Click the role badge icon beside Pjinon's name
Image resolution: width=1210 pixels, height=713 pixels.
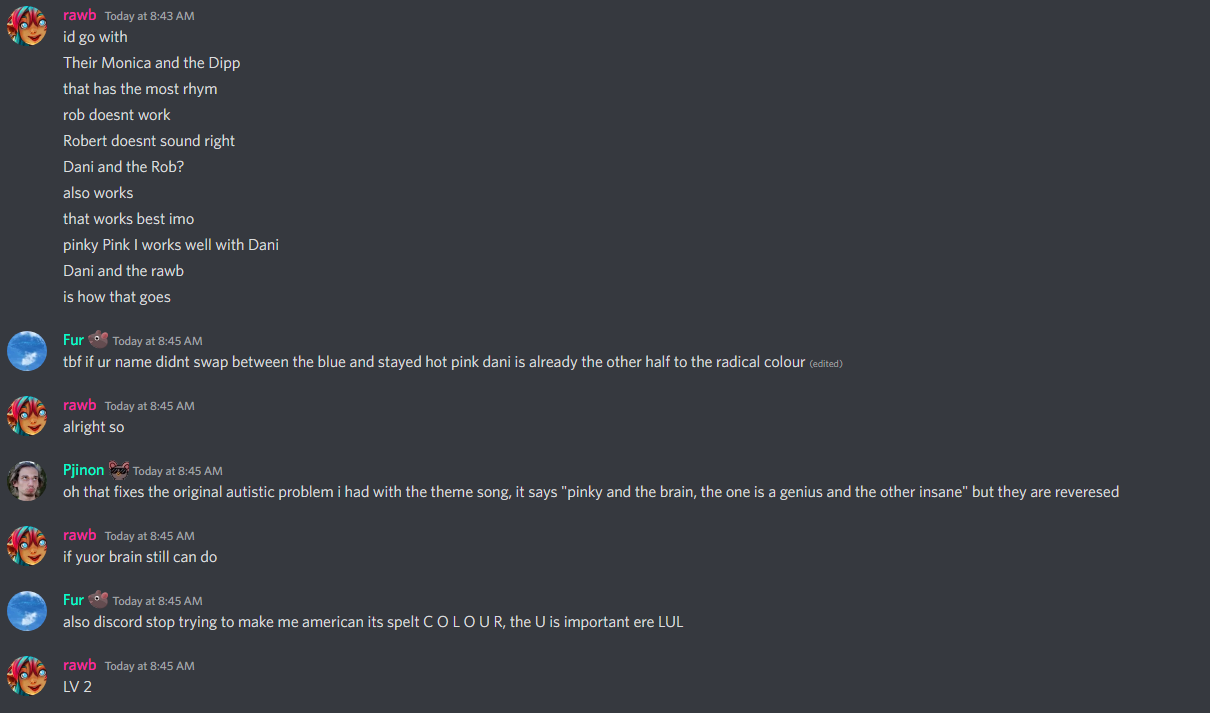tap(119, 469)
